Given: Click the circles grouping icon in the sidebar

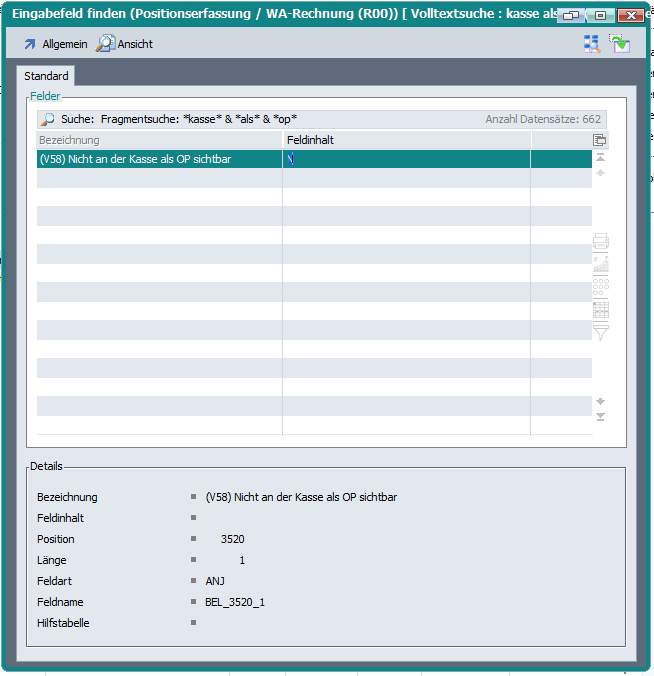Looking at the screenshot, I should pos(601,287).
